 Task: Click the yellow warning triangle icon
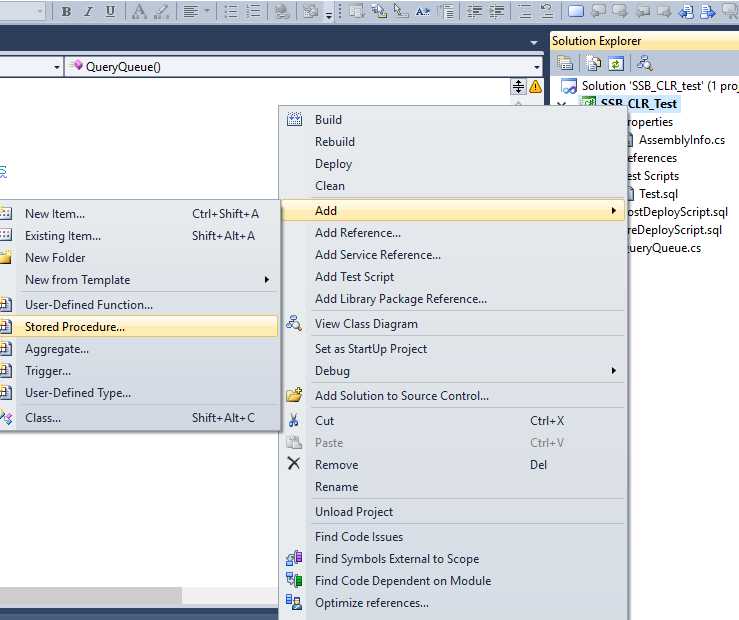point(535,86)
